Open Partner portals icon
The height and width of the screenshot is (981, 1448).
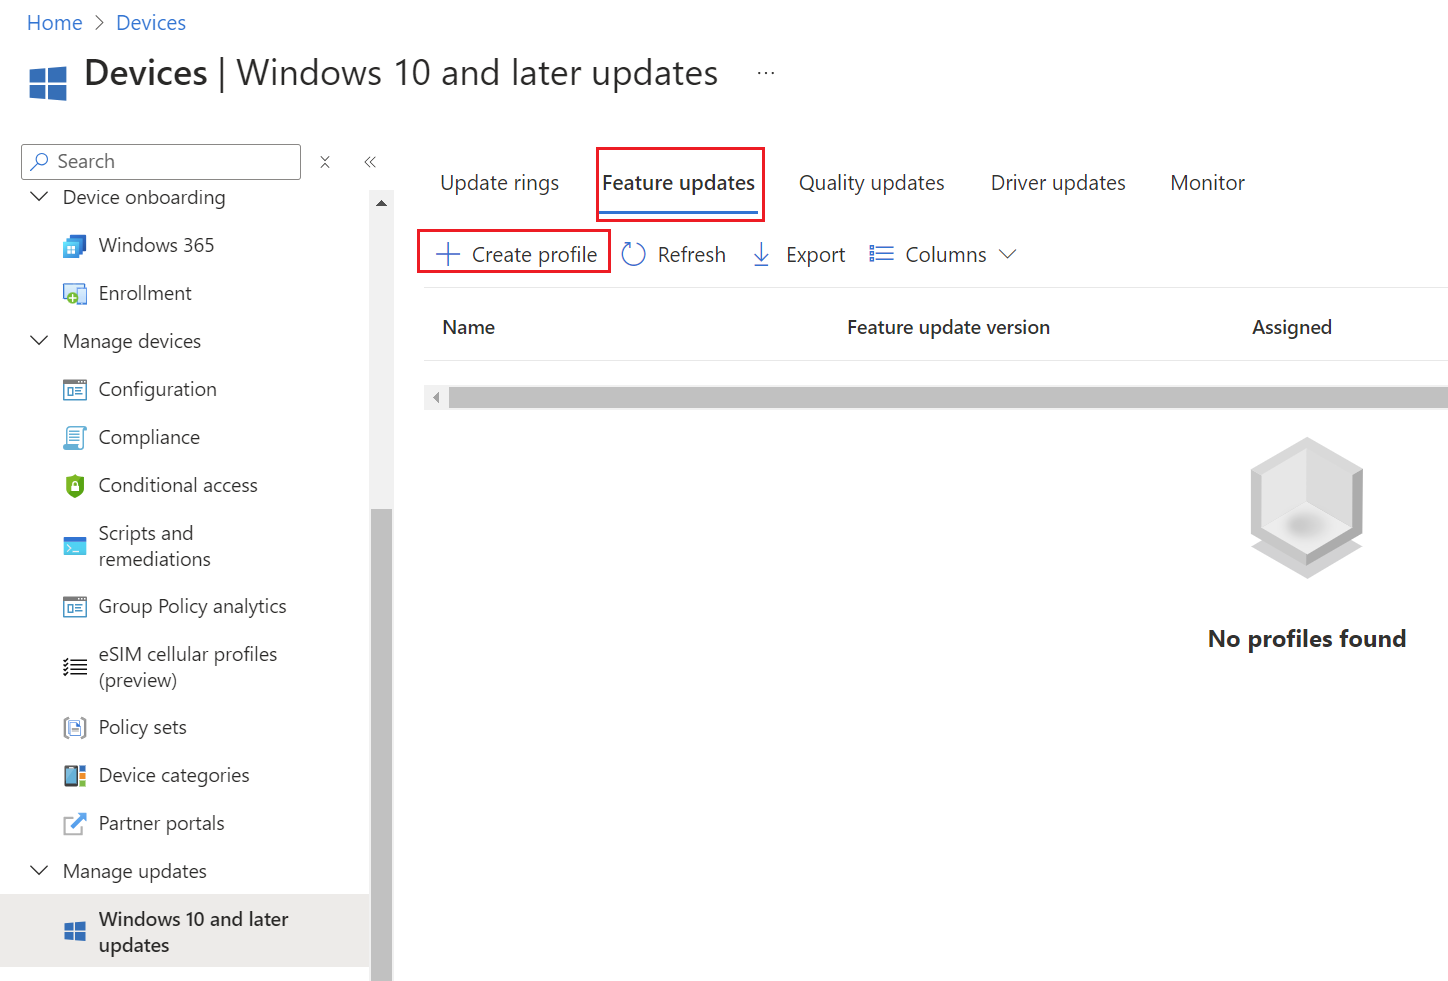pyautogui.click(x=75, y=824)
